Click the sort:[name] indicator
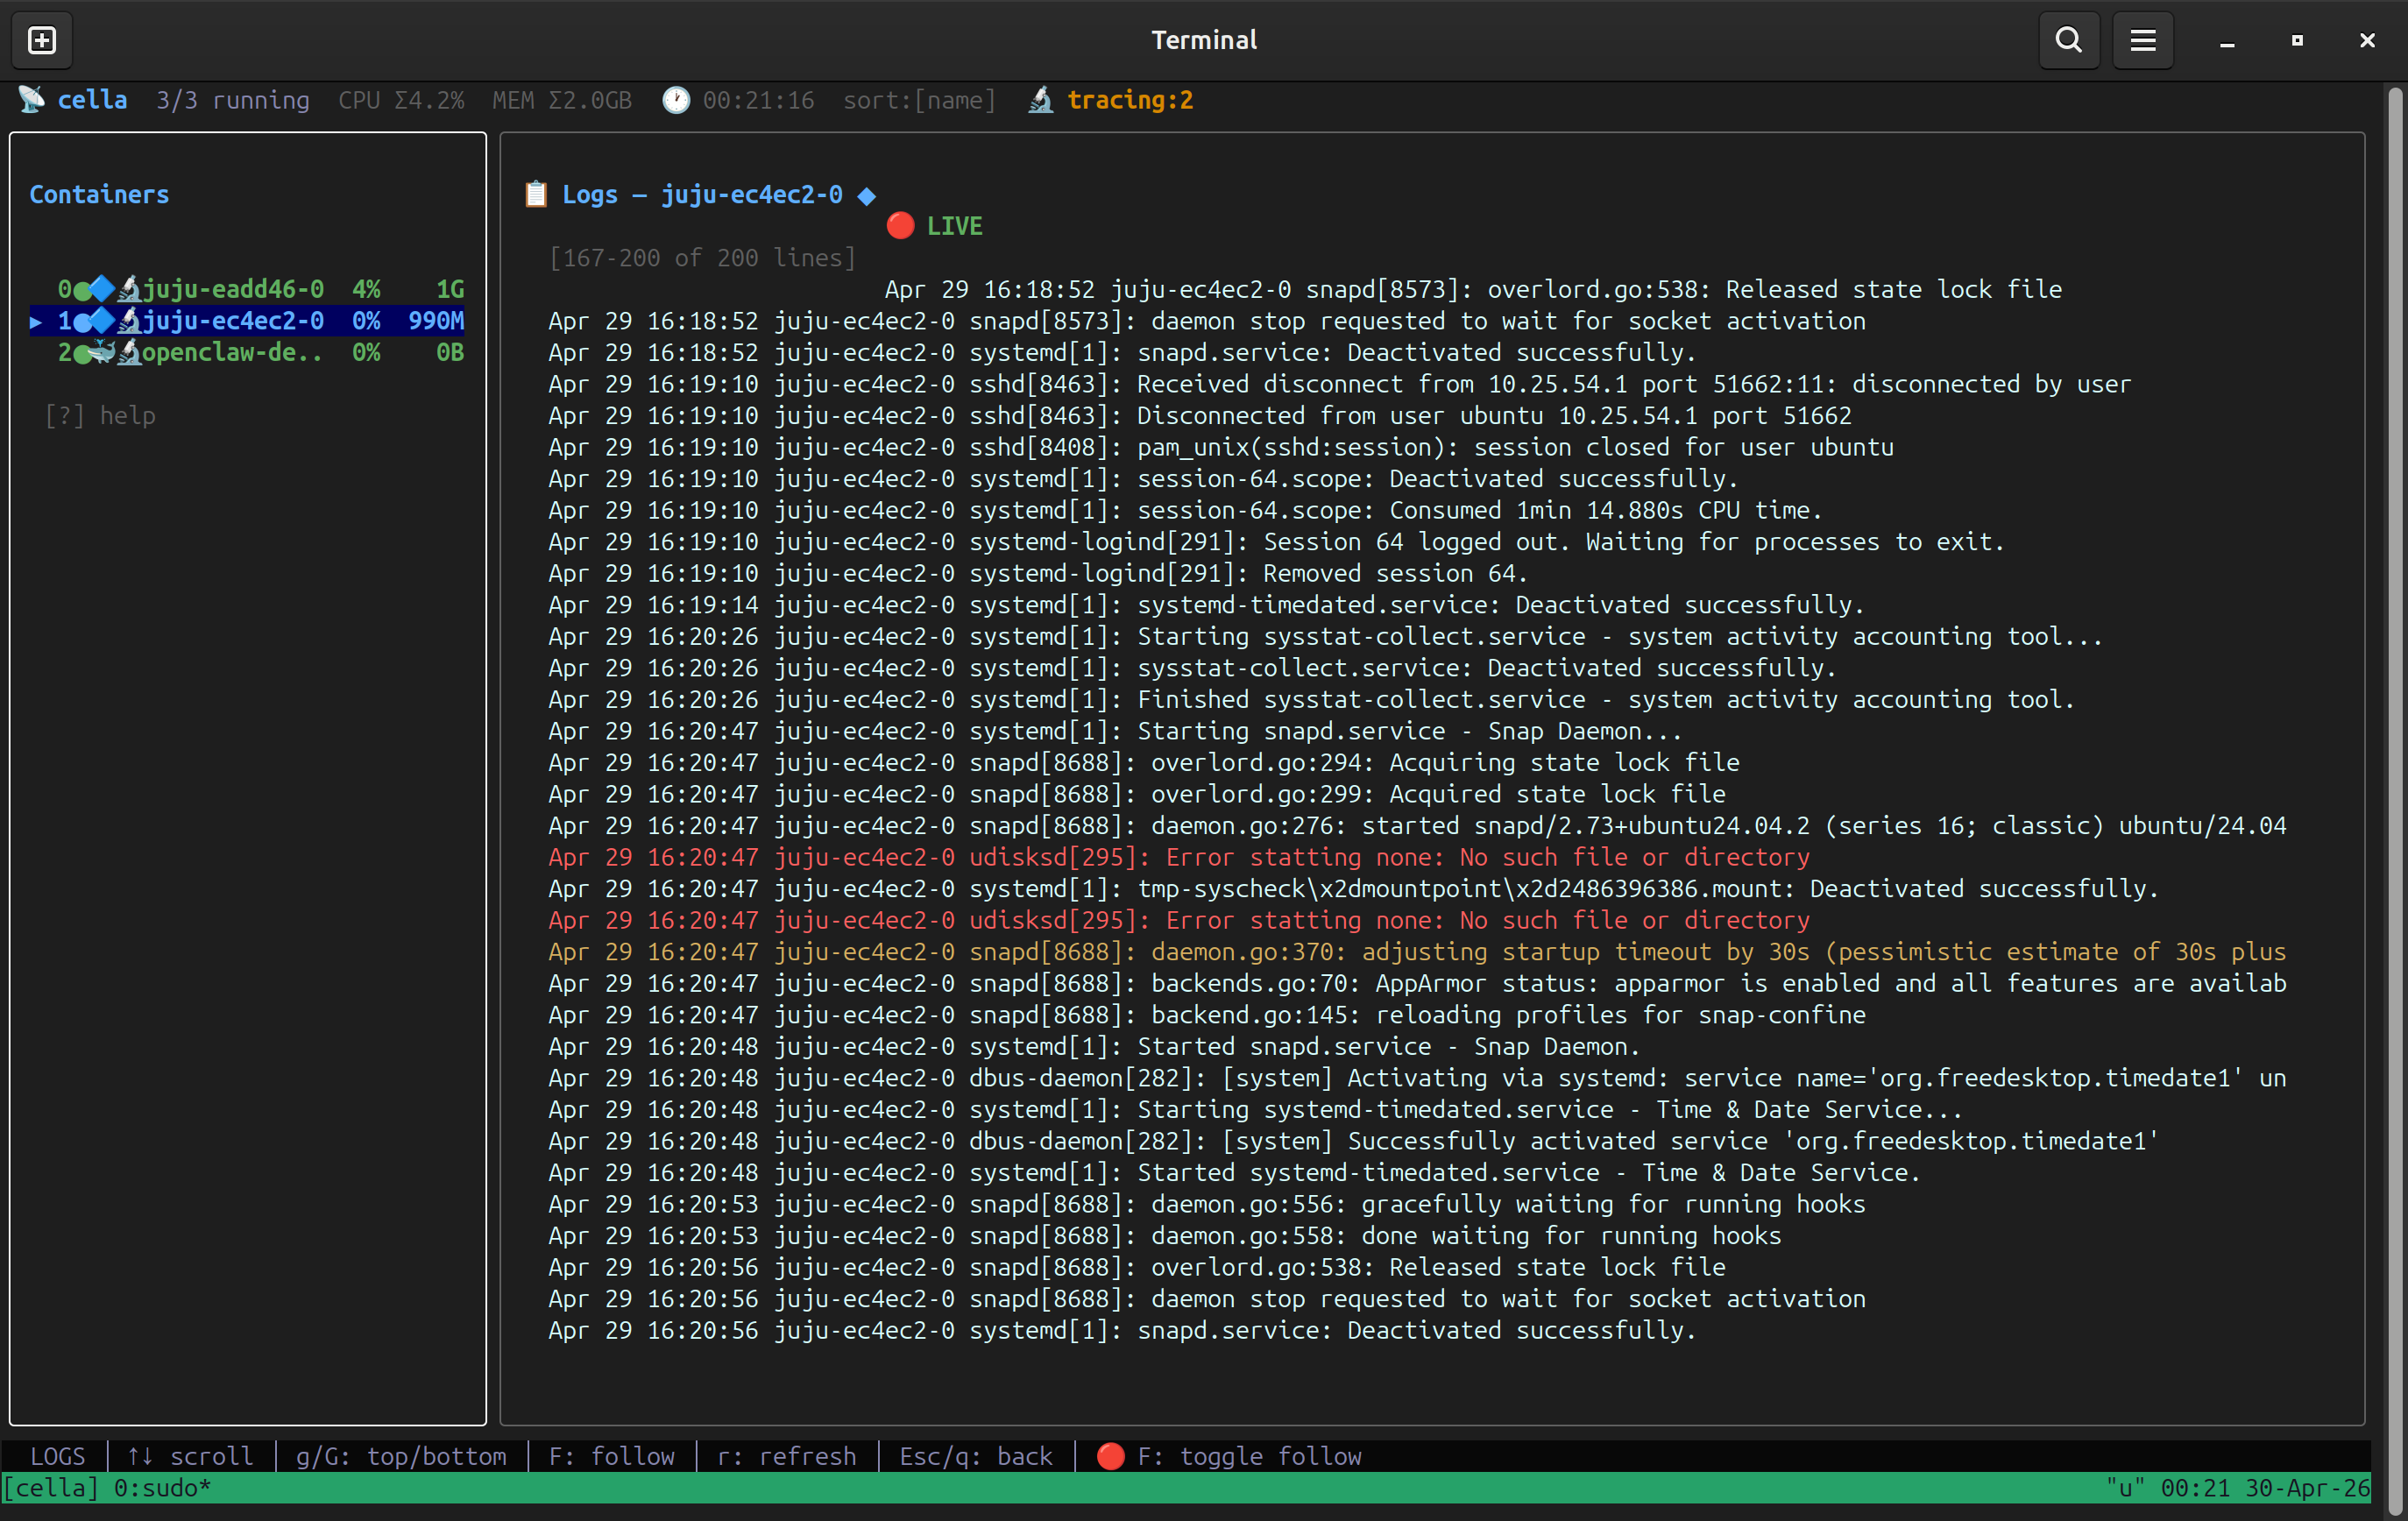 [x=920, y=100]
